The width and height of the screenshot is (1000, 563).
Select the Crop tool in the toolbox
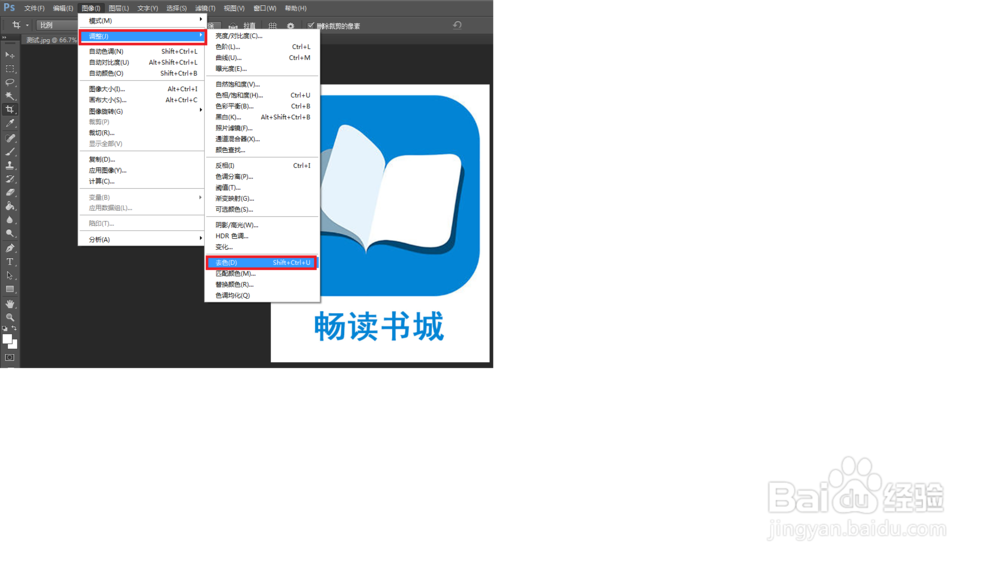click(10, 110)
